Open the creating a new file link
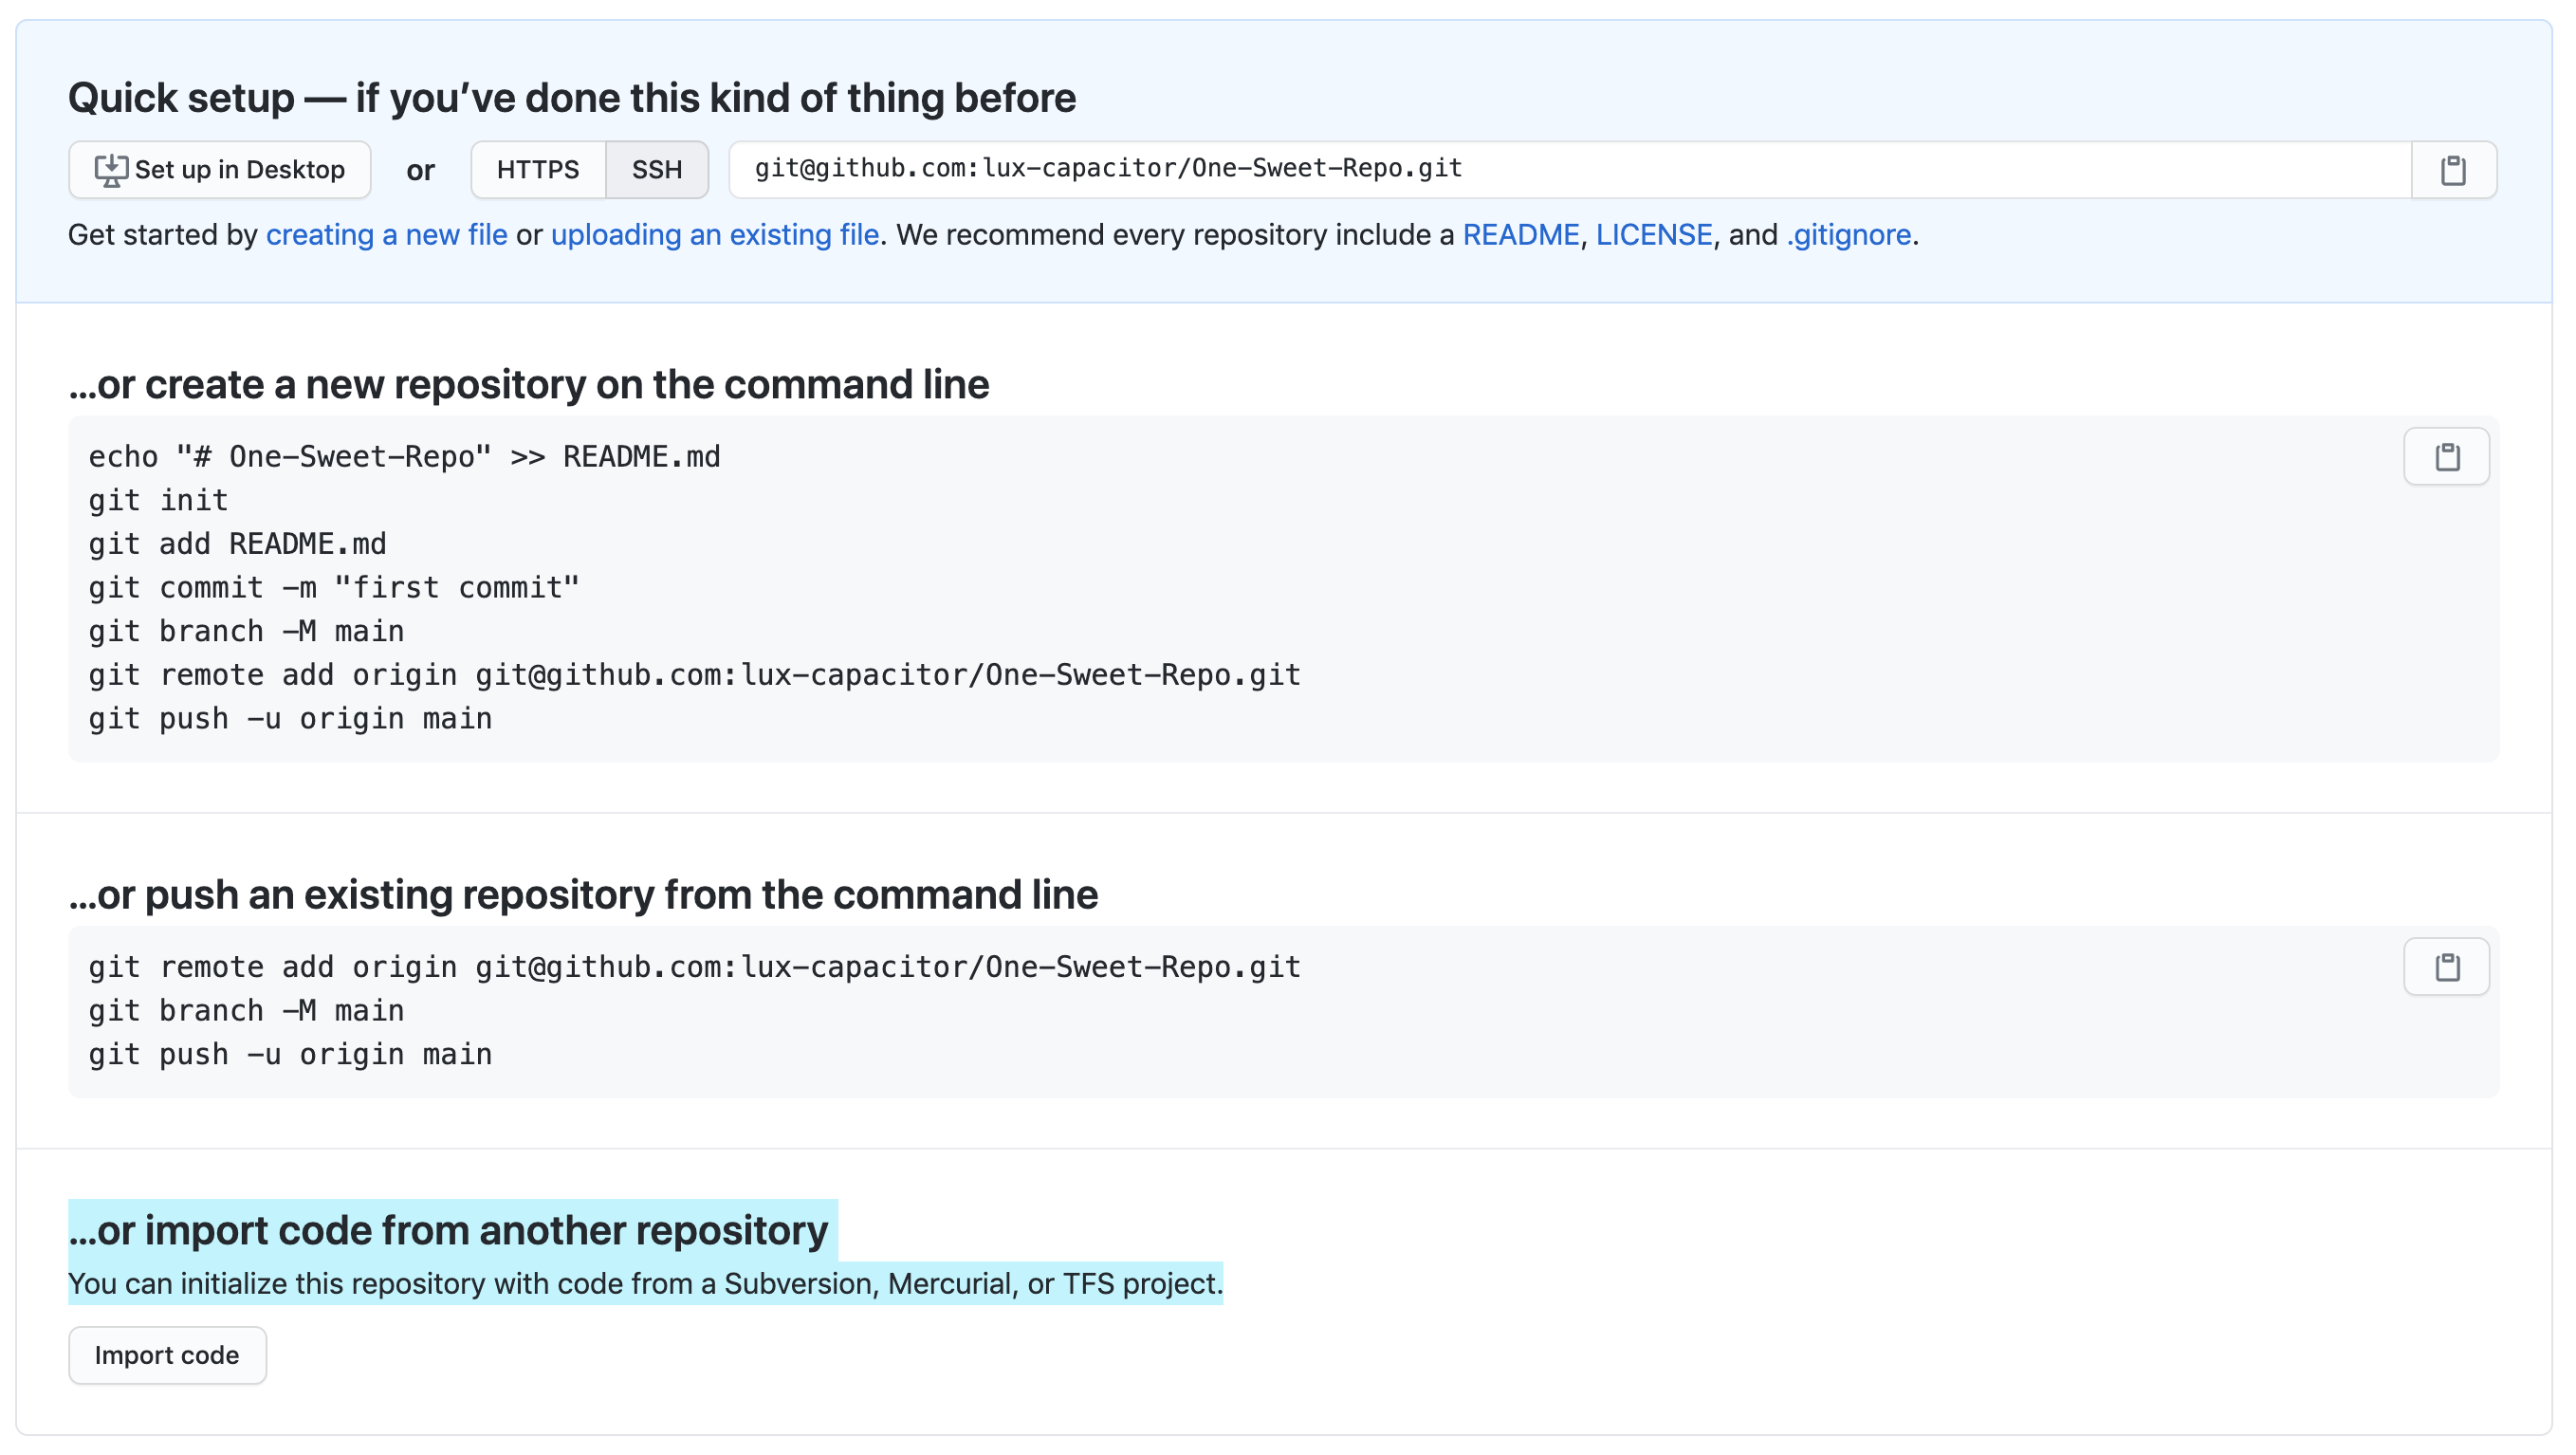 pos(386,235)
